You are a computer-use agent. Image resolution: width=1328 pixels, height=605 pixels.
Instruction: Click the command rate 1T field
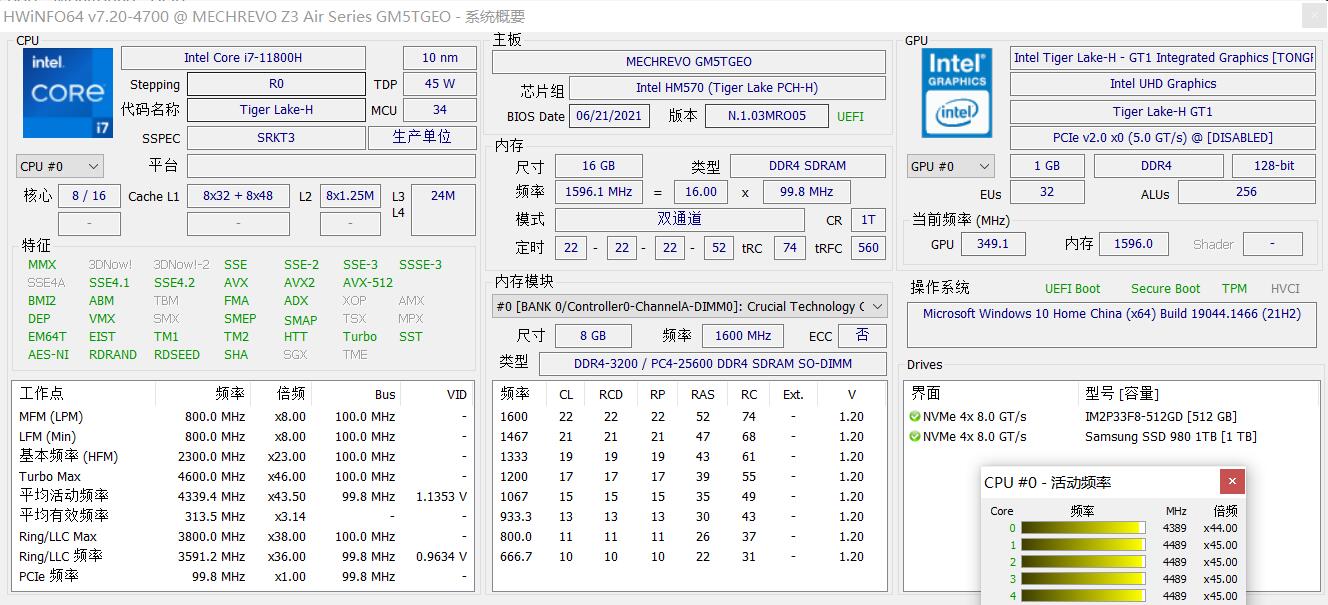[868, 220]
